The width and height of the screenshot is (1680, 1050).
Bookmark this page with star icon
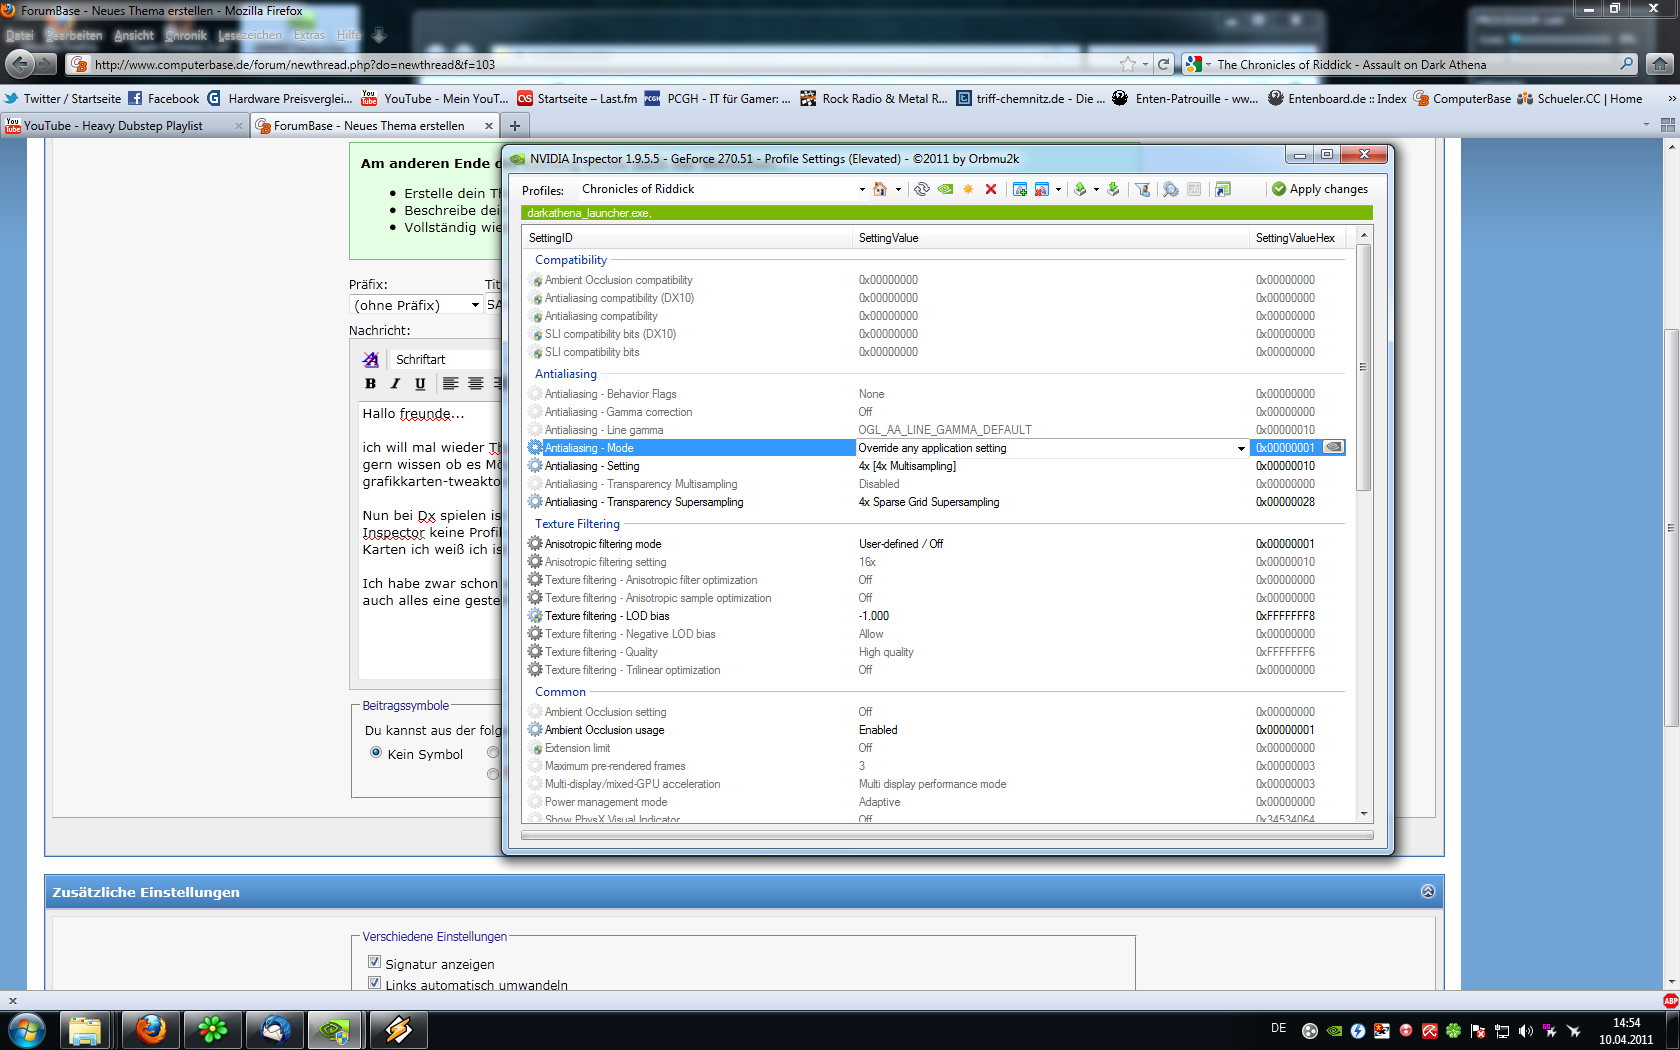point(1128,64)
